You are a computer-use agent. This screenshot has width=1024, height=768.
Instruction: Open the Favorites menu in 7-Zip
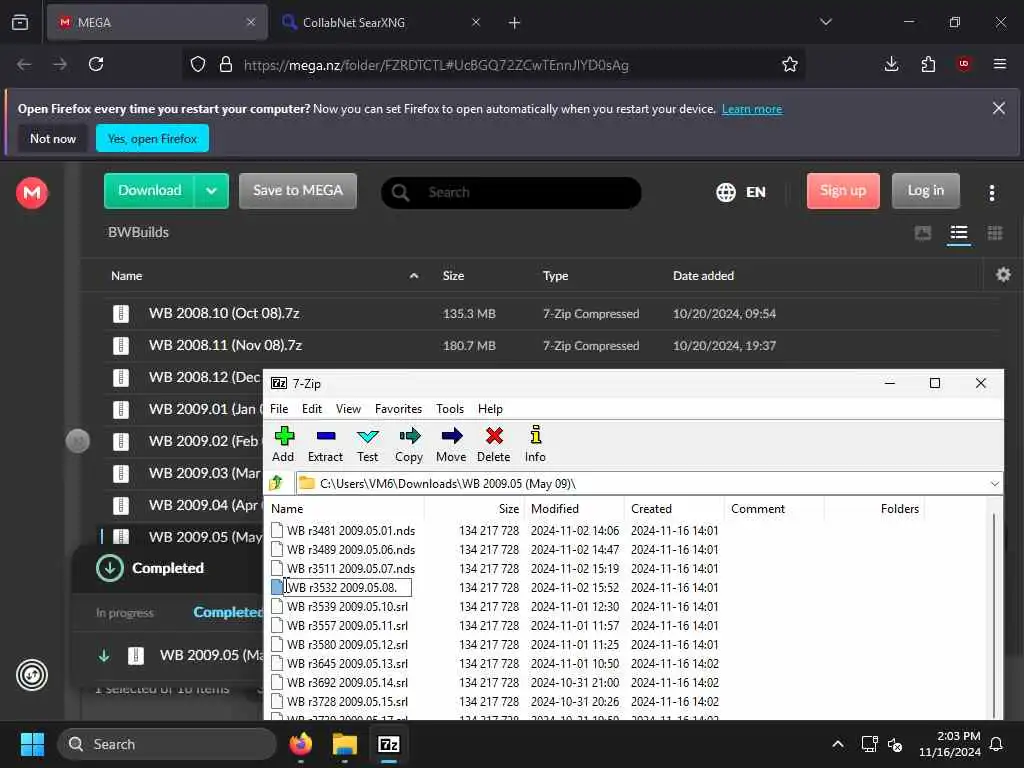[398, 409]
